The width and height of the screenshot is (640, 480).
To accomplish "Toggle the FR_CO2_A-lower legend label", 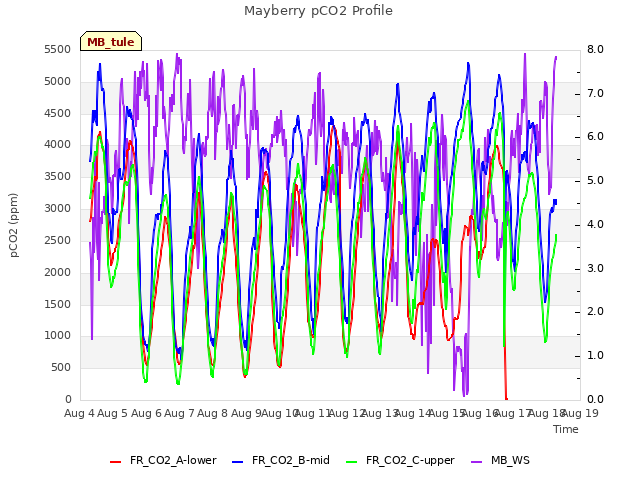I will [x=173, y=460].
